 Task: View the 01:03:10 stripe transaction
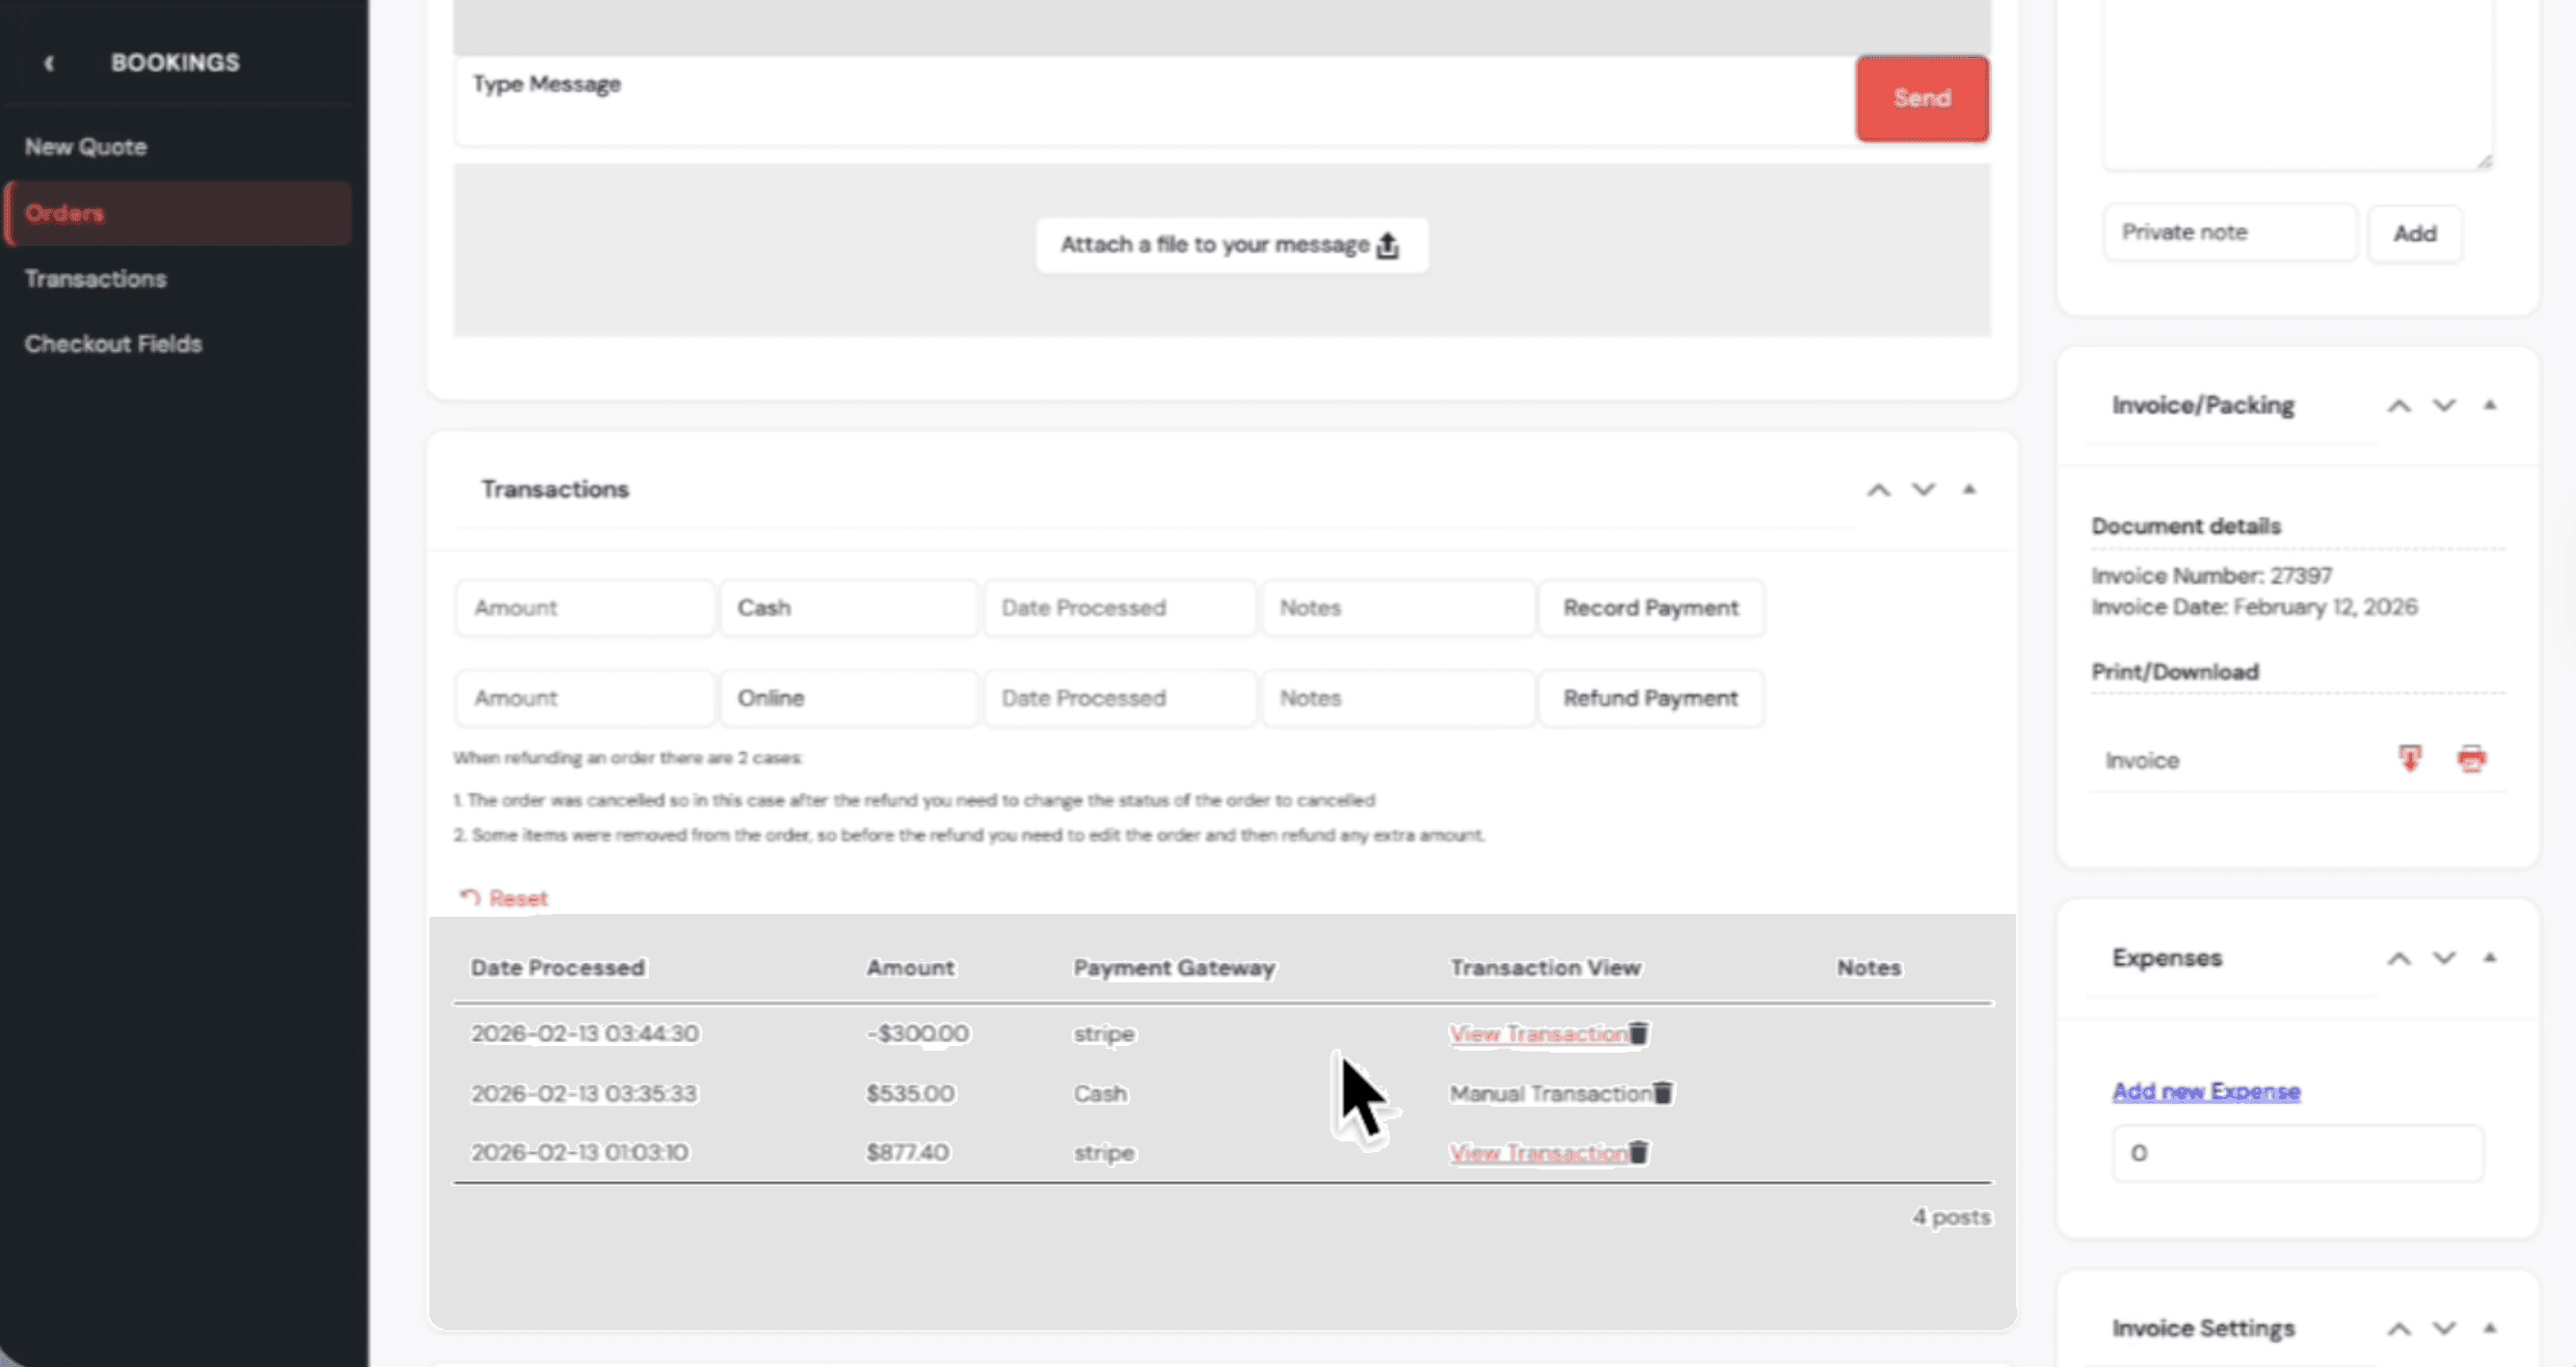(1538, 1153)
